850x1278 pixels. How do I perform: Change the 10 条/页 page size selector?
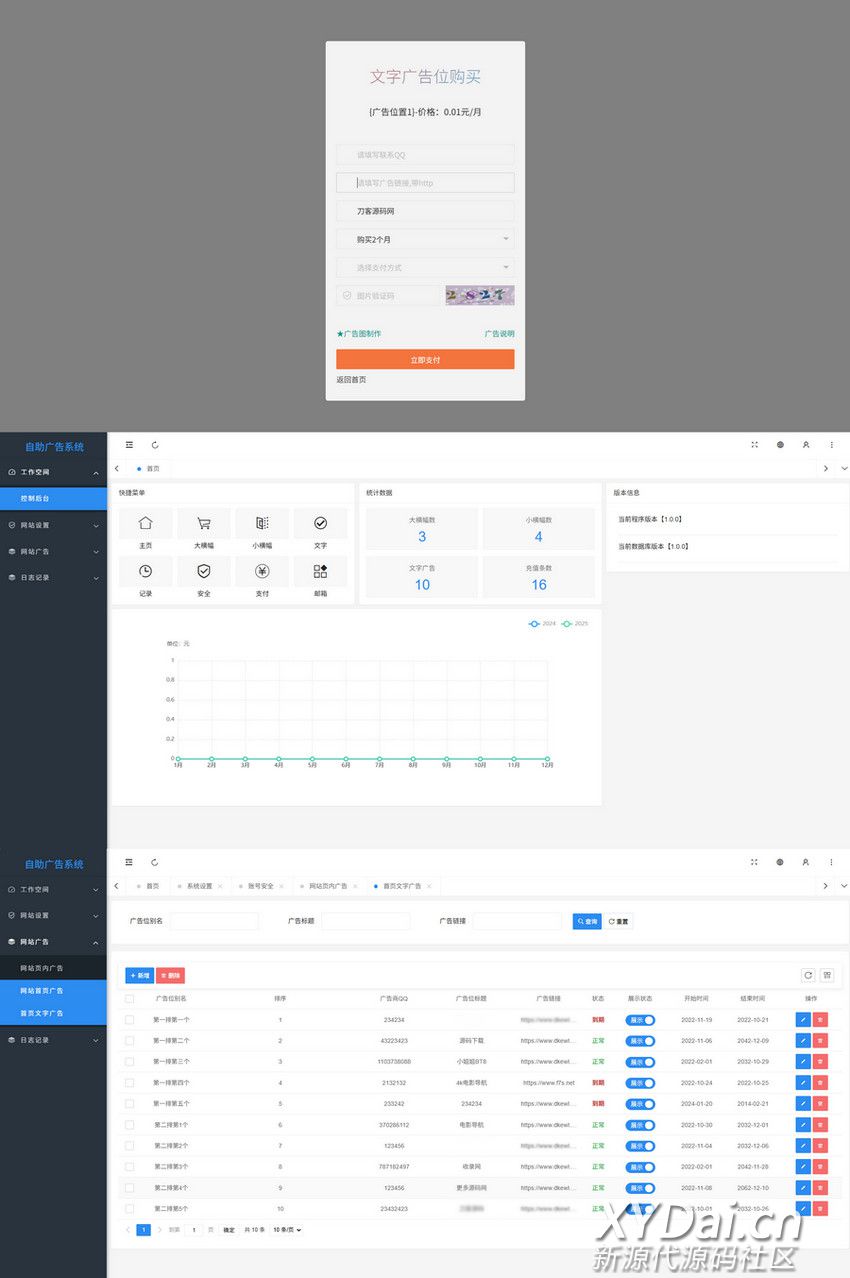coord(287,1230)
